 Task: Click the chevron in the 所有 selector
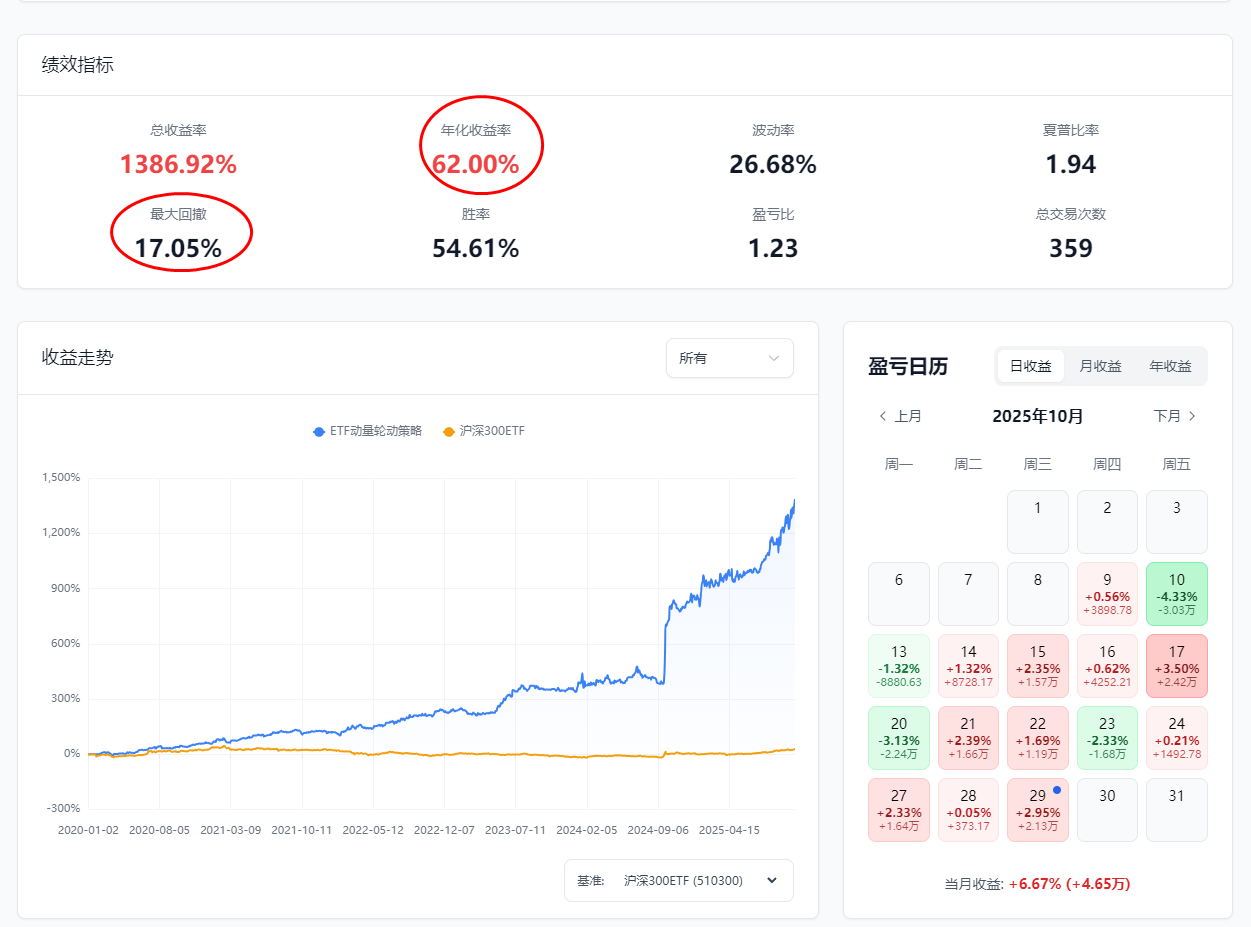[773, 358]
